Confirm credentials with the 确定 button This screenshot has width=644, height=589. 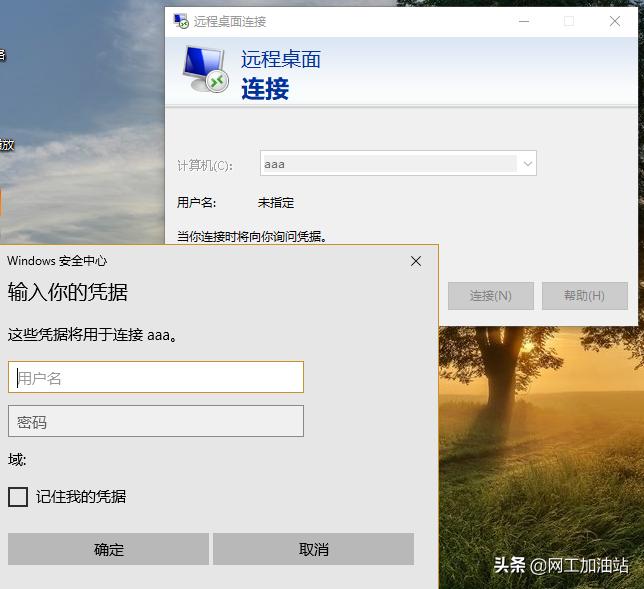(108, 549)
